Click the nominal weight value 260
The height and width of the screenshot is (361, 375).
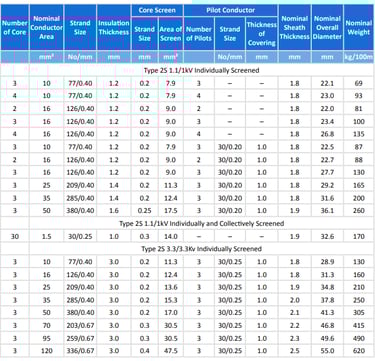[359, 211]
